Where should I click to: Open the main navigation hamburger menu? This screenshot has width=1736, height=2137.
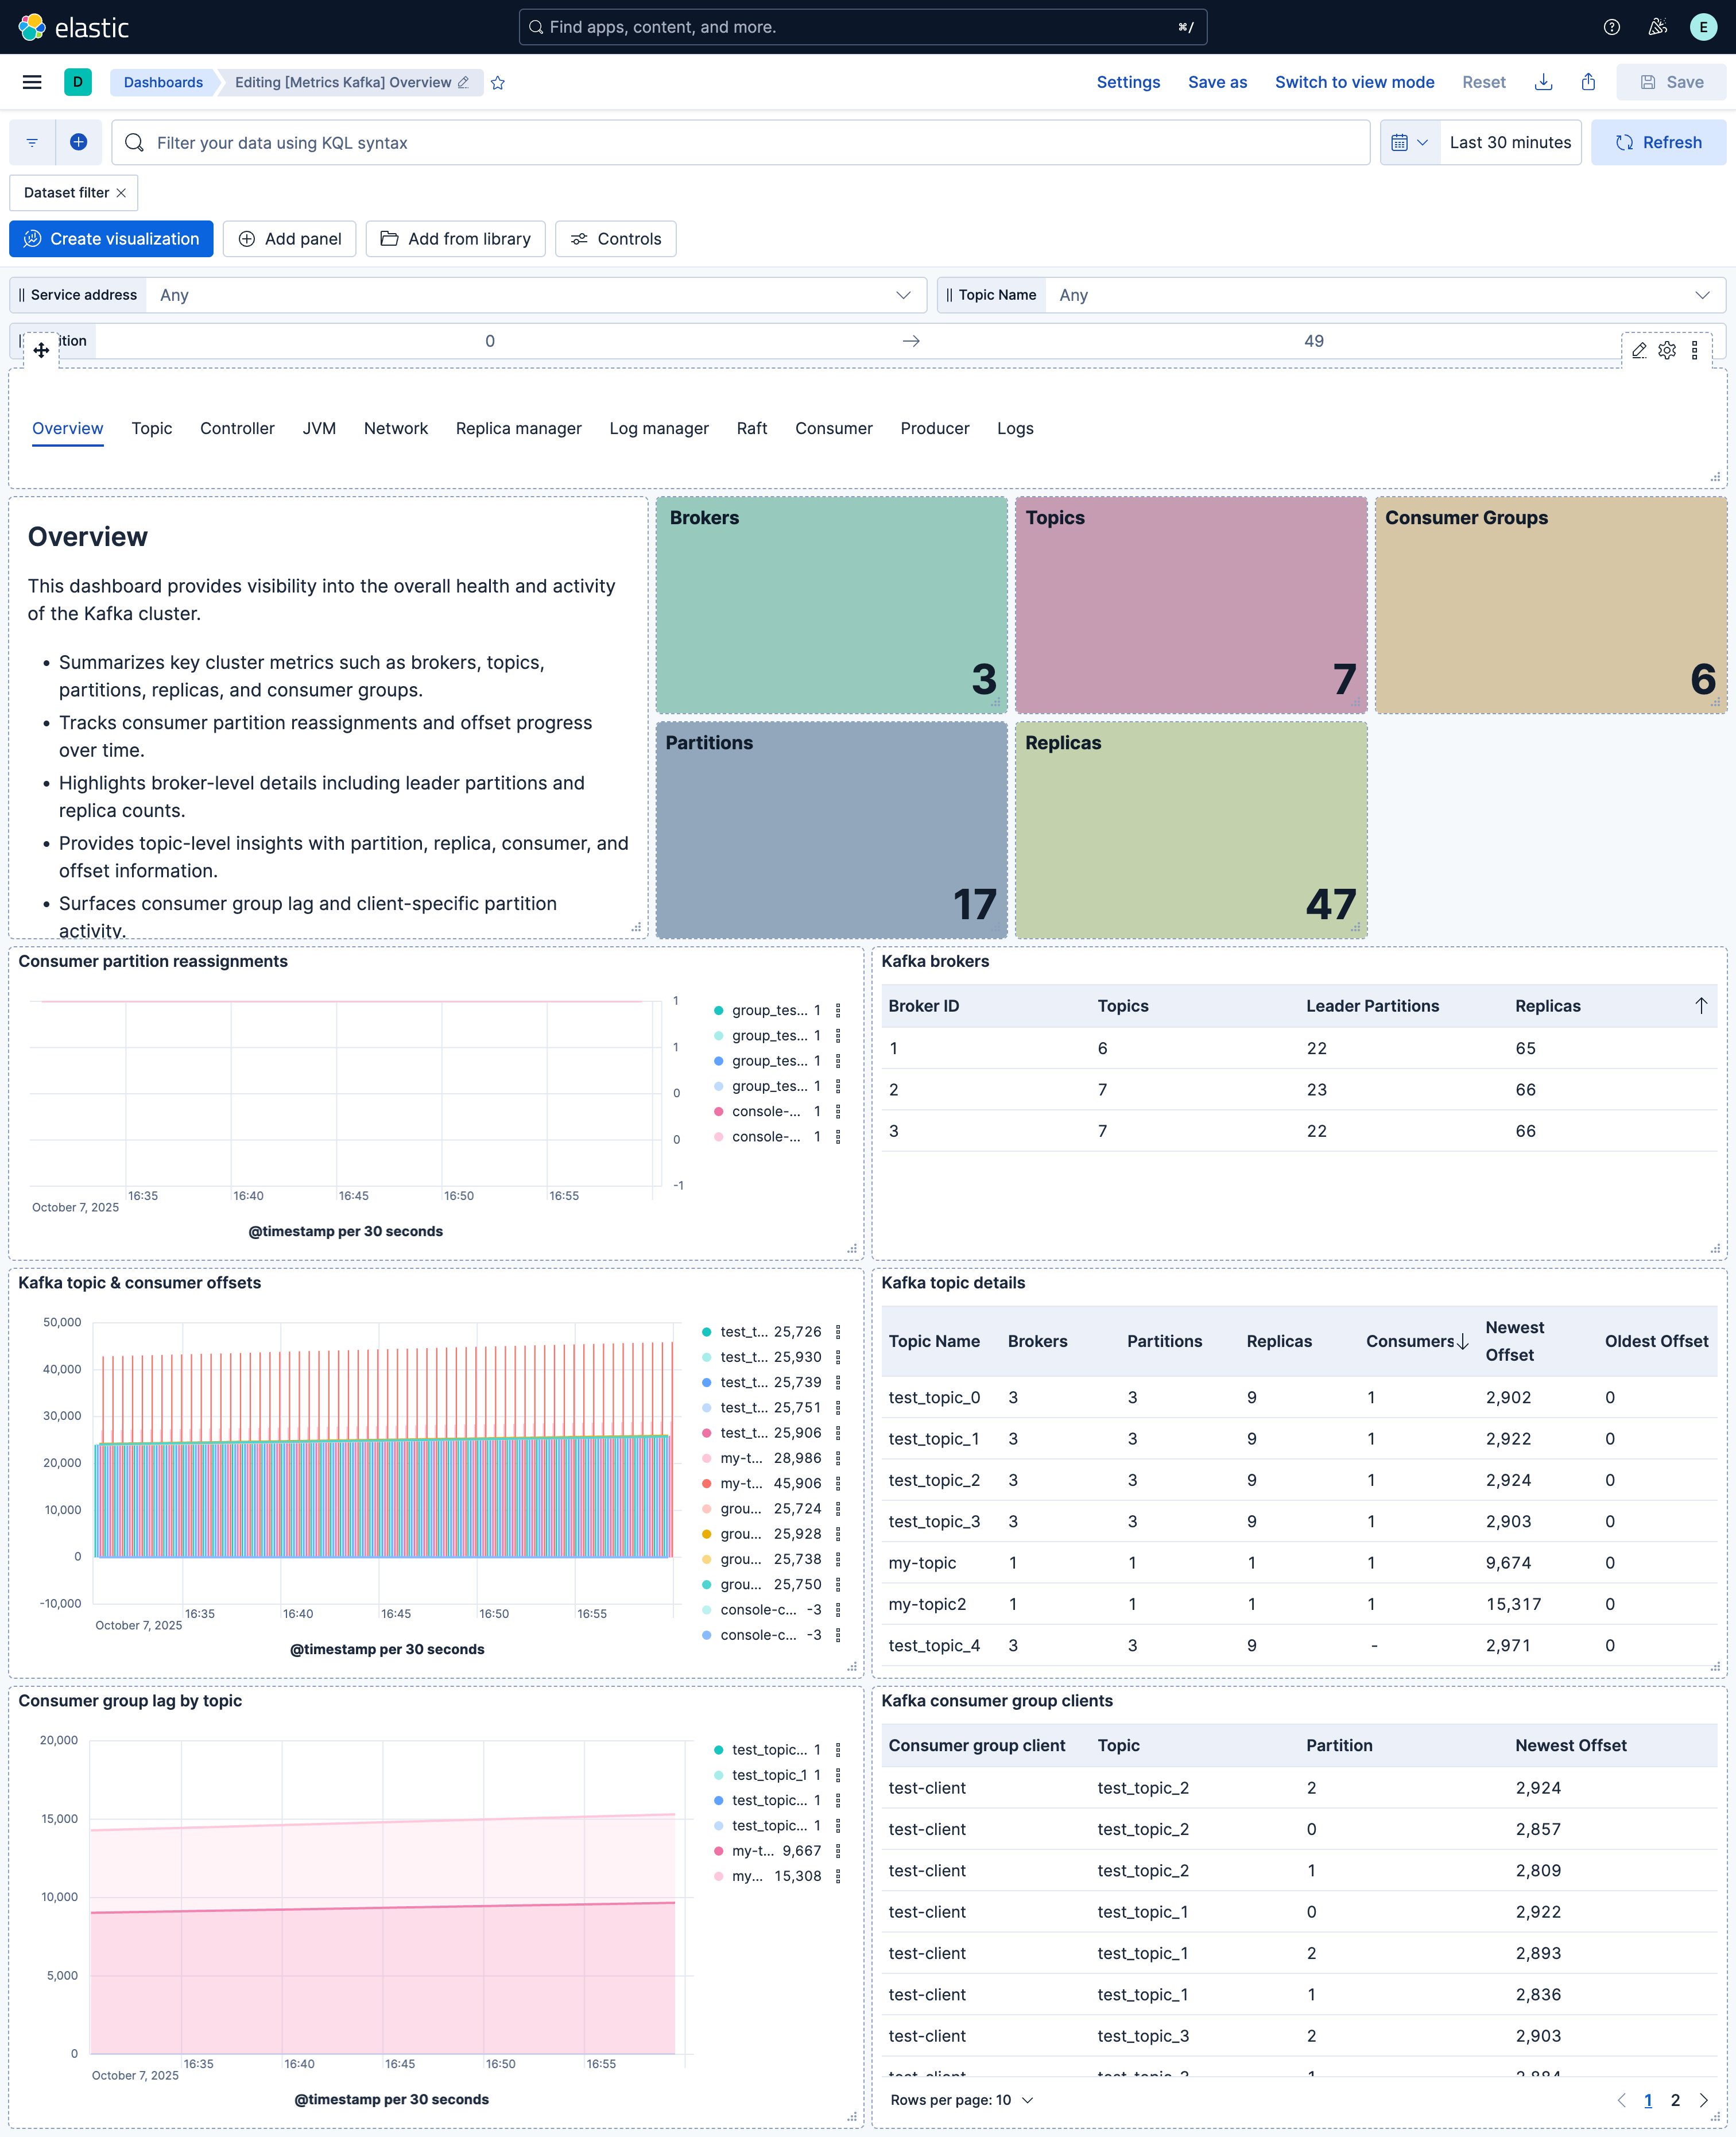[31, 82]
